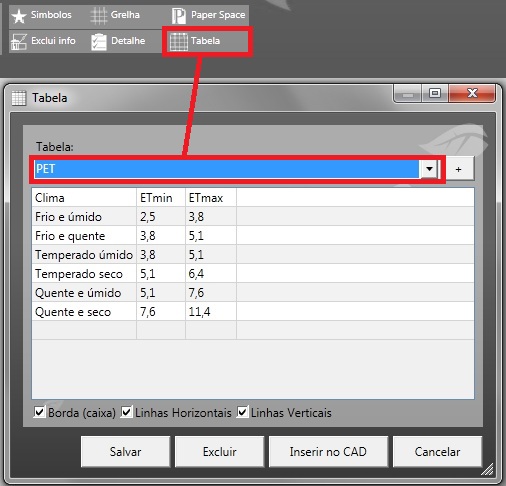The height and width of the screenshot is (486, 506).
Task: Select the Grelha grid icon
Action: pos(99,16)
